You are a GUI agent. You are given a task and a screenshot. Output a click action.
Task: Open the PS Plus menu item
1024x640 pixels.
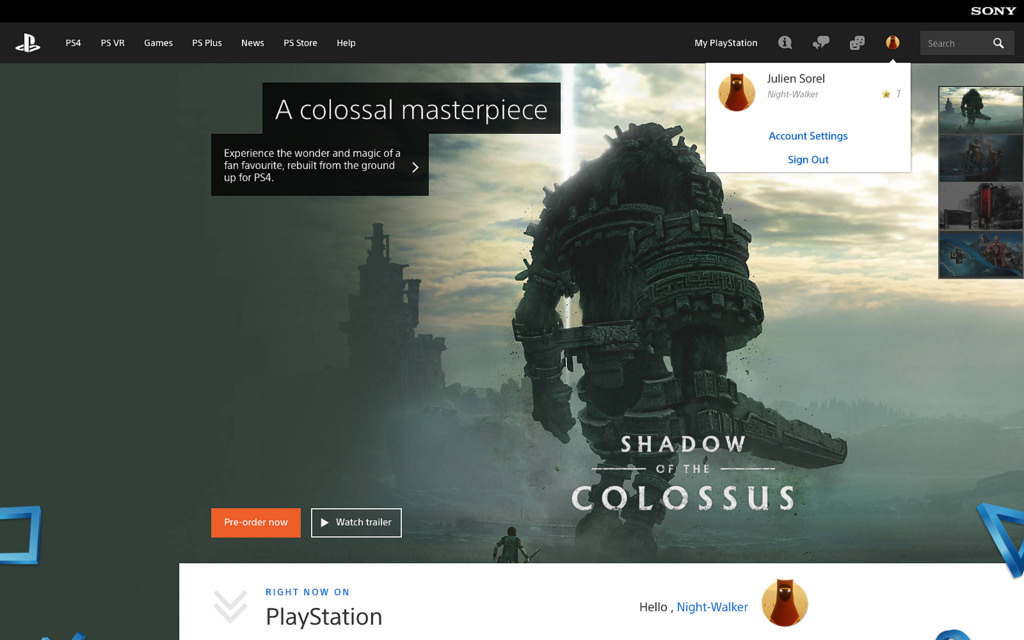(207, 43)
